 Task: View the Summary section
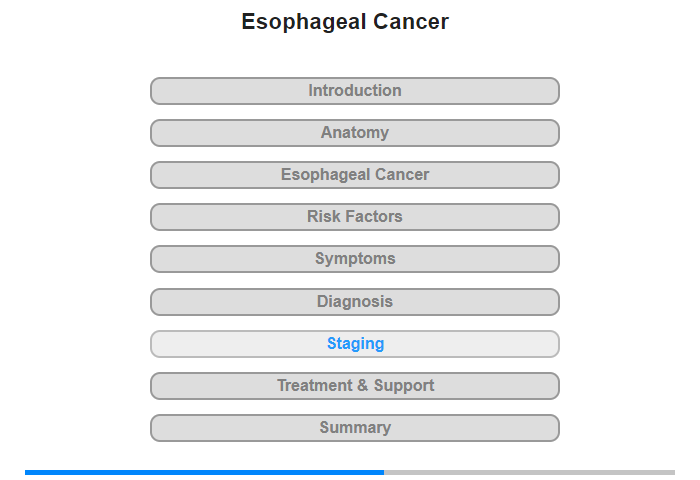tap(354, 428)
